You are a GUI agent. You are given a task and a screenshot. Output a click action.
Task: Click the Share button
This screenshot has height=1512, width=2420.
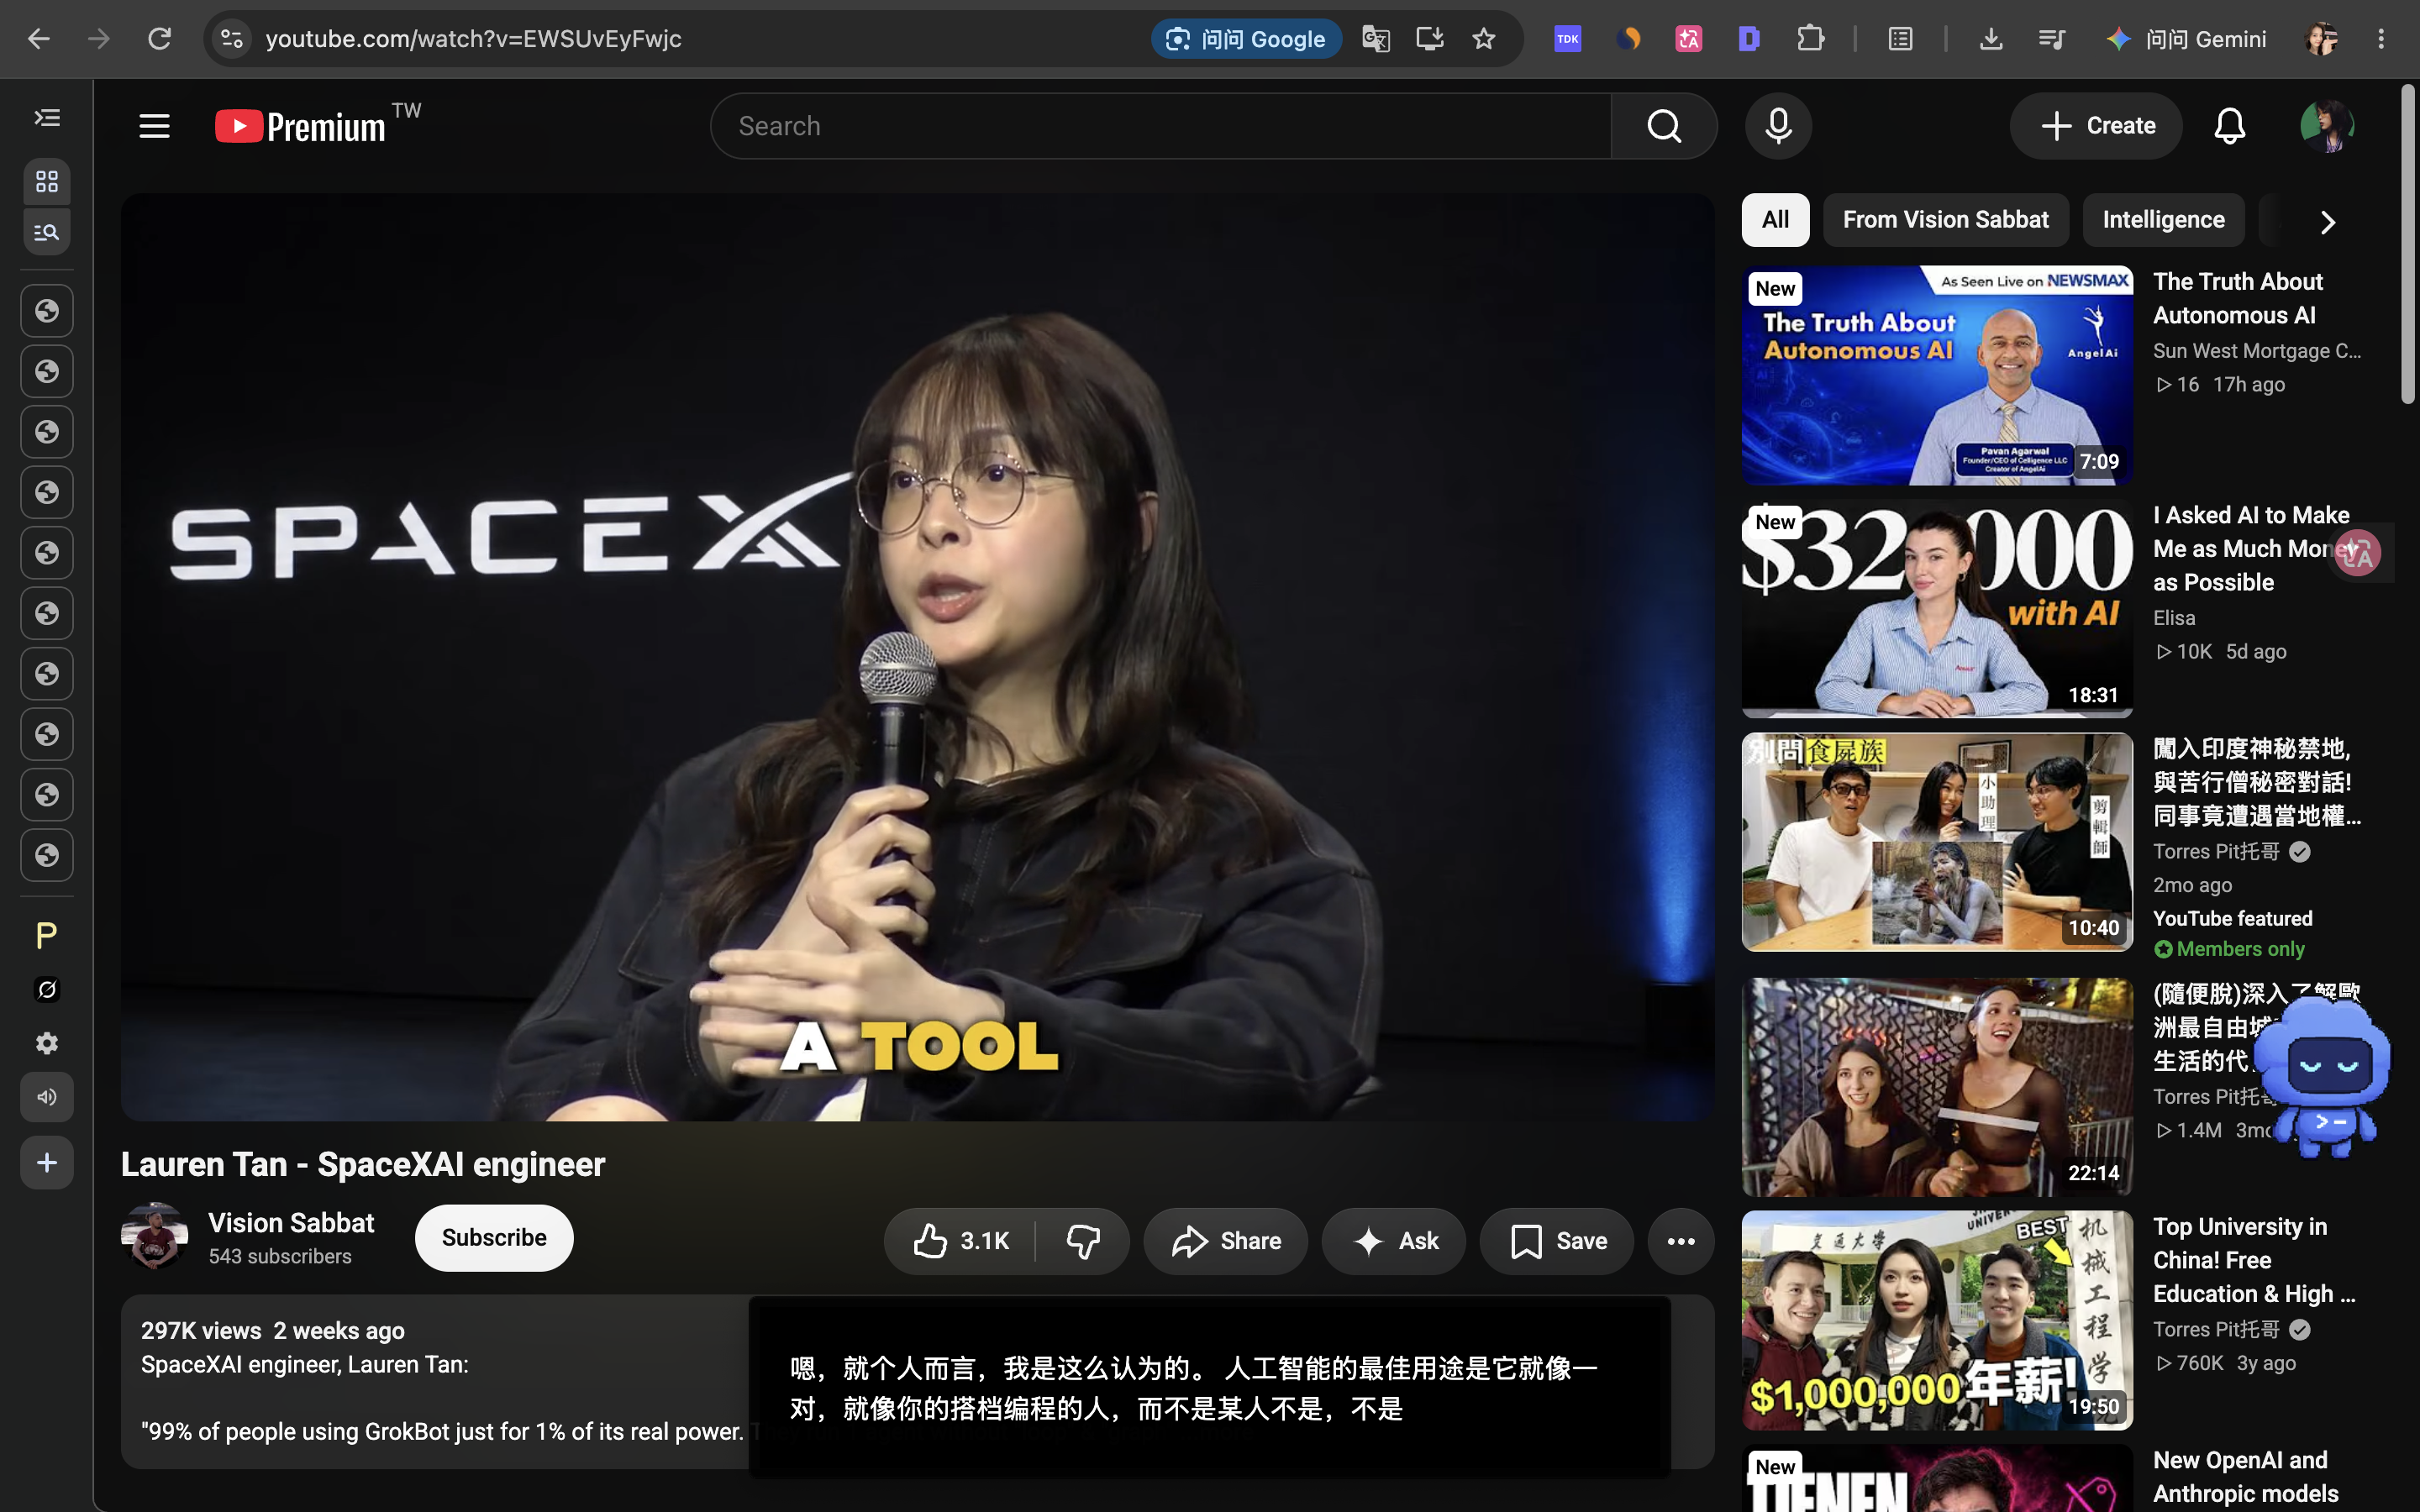click(x=1225, y=1241)
